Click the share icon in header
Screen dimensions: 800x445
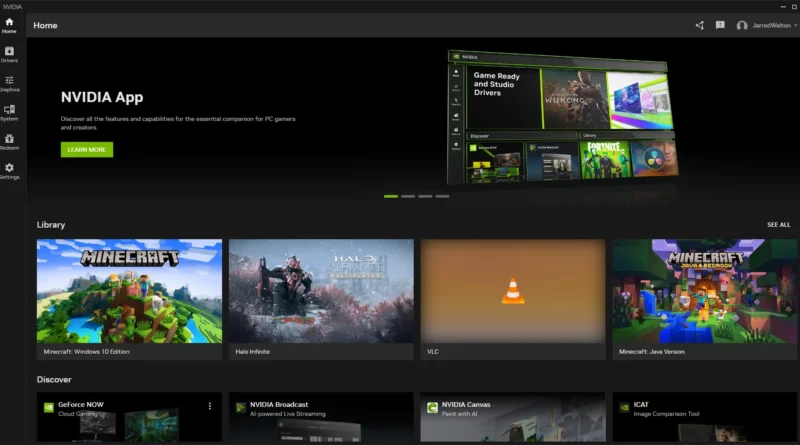(x=699, y=25)
